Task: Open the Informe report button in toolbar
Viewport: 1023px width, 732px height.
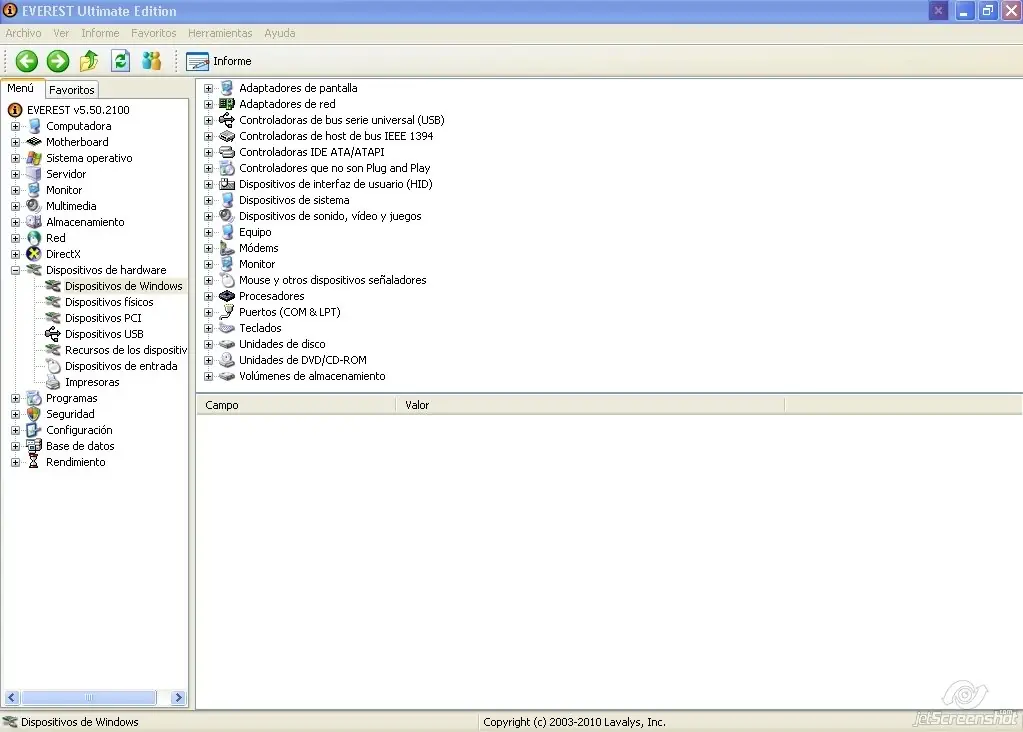Action: click(219, 61)
